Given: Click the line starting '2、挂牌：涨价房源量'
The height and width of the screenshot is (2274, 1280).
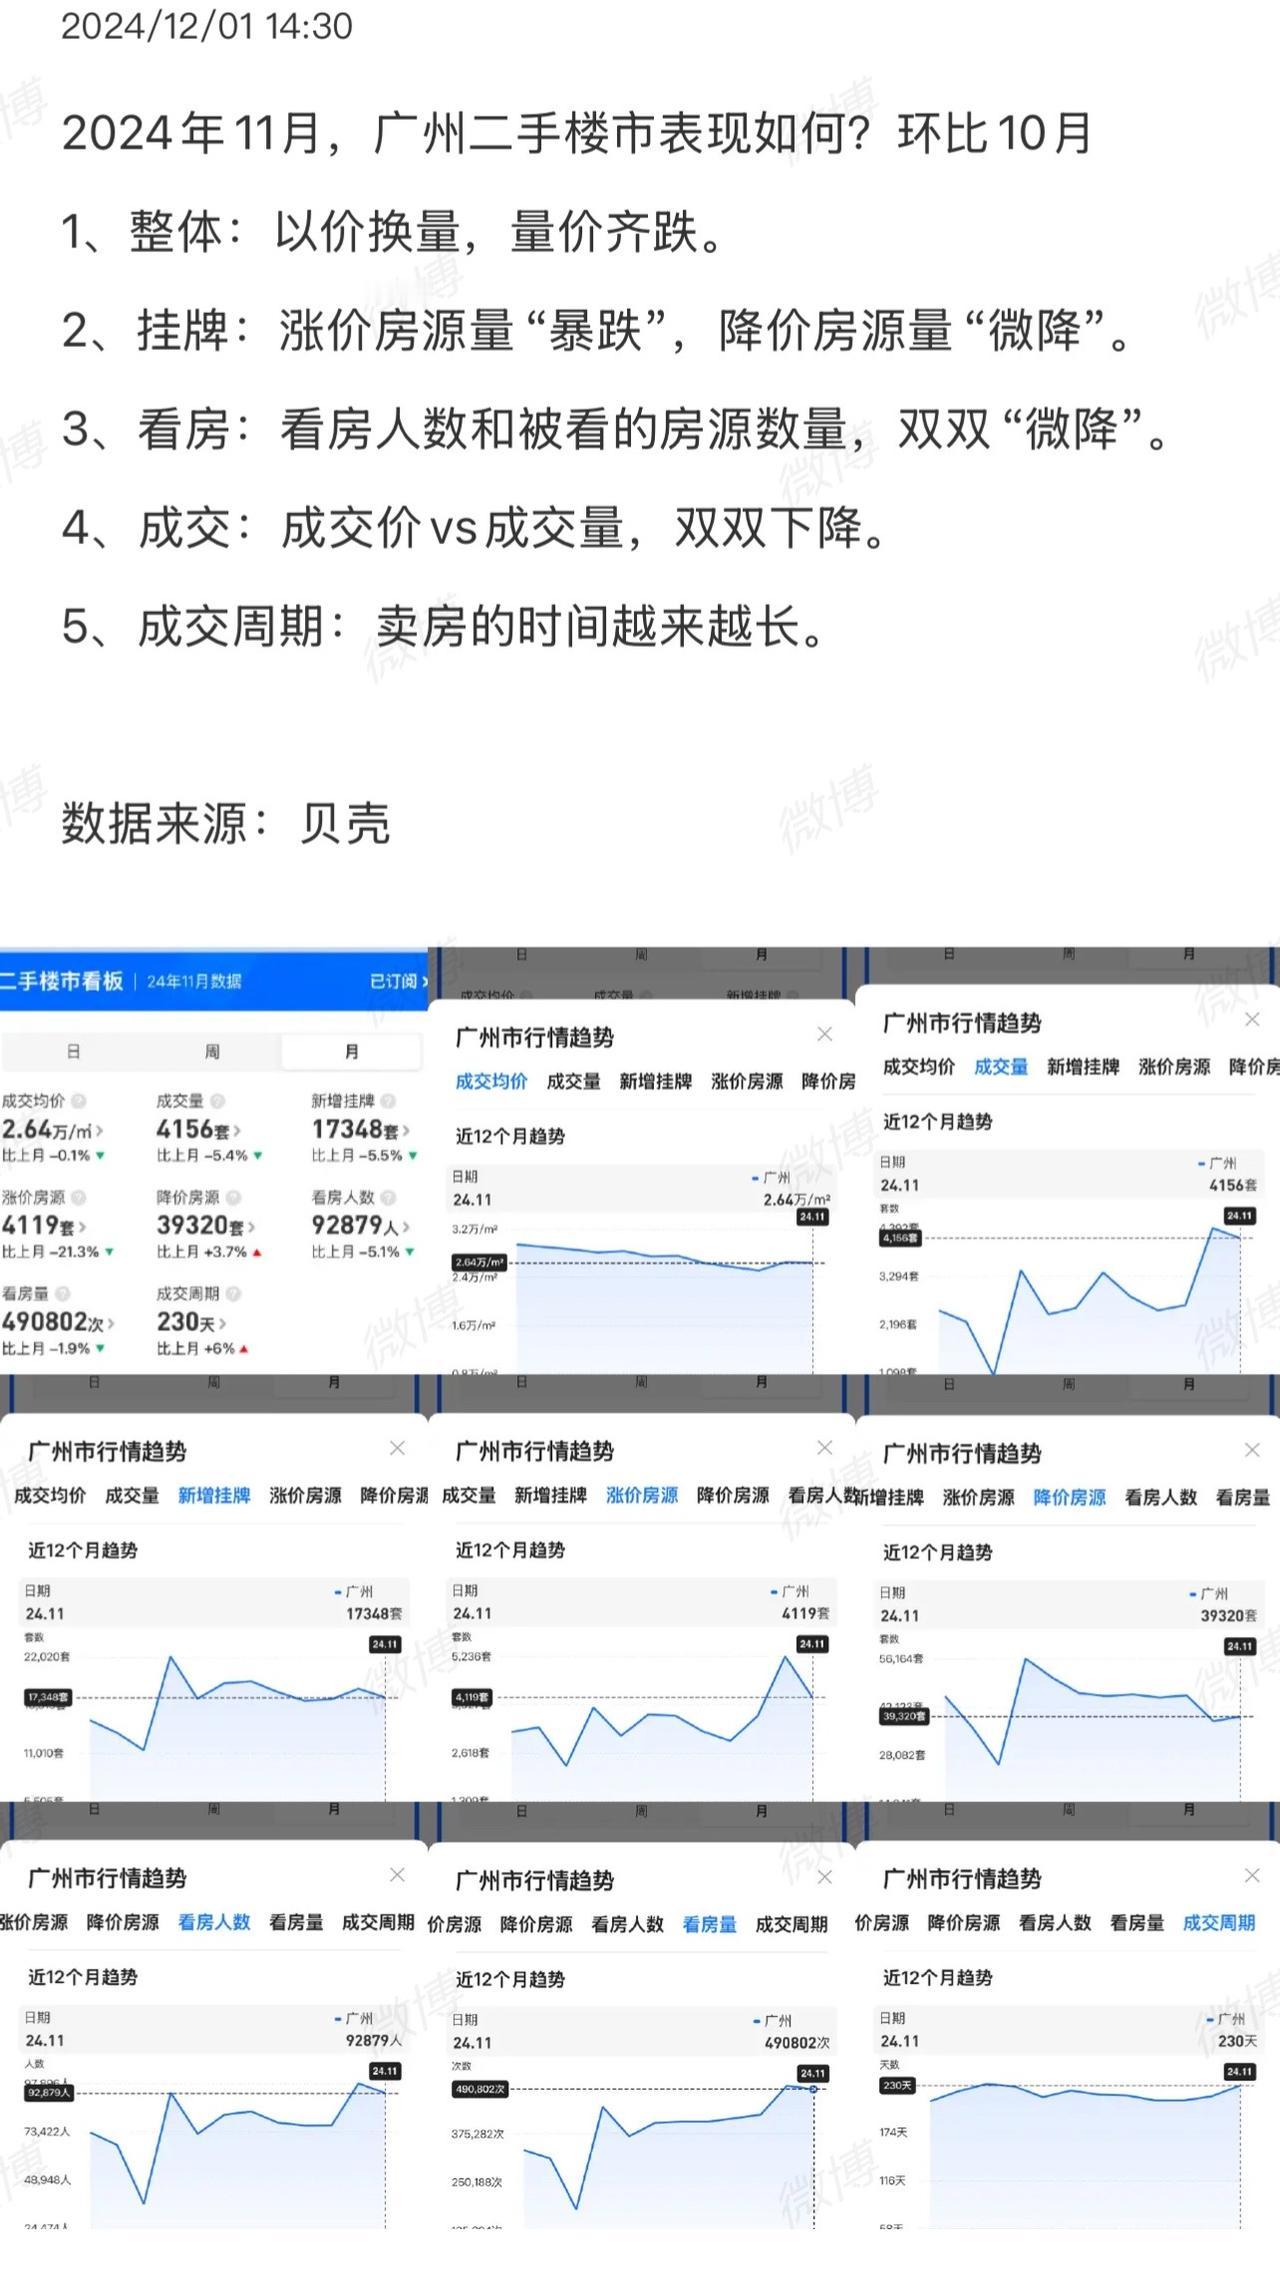Looking at the screenshot, I should click(x=597, y=330).
